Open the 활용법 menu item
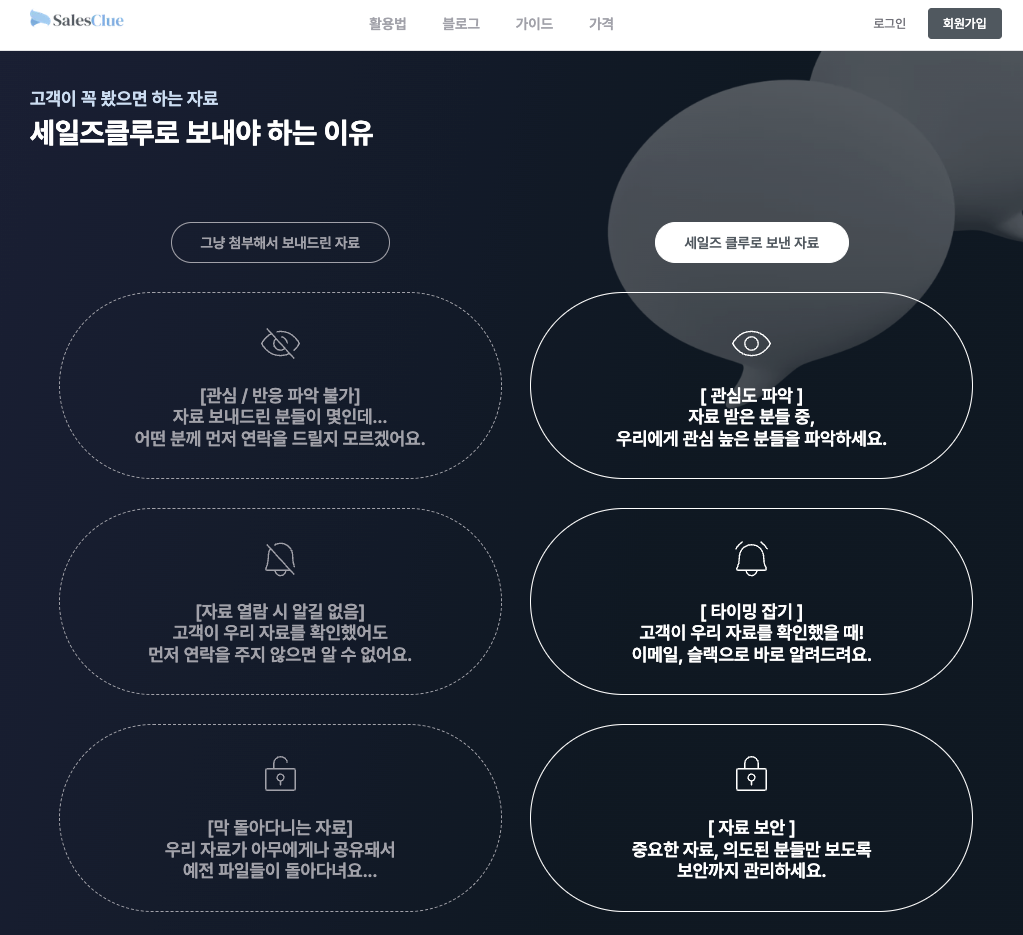Viewport: 1023px width, 935px height. click(x=388, y=24)
